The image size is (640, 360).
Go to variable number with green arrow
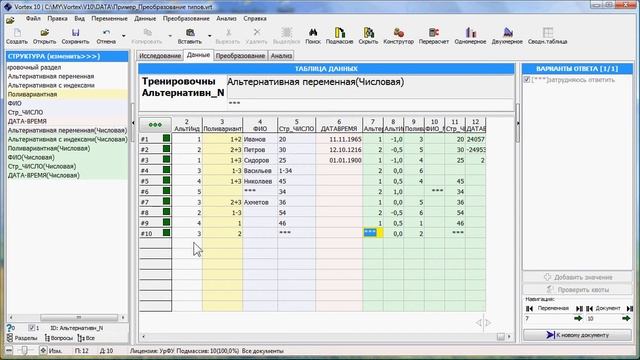(x=578, y=318)
